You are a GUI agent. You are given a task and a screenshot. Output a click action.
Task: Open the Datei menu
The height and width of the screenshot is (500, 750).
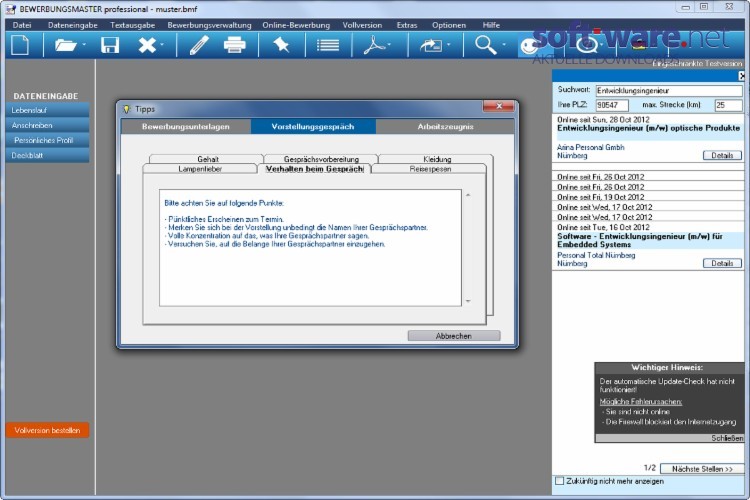(x=22, y=25)
